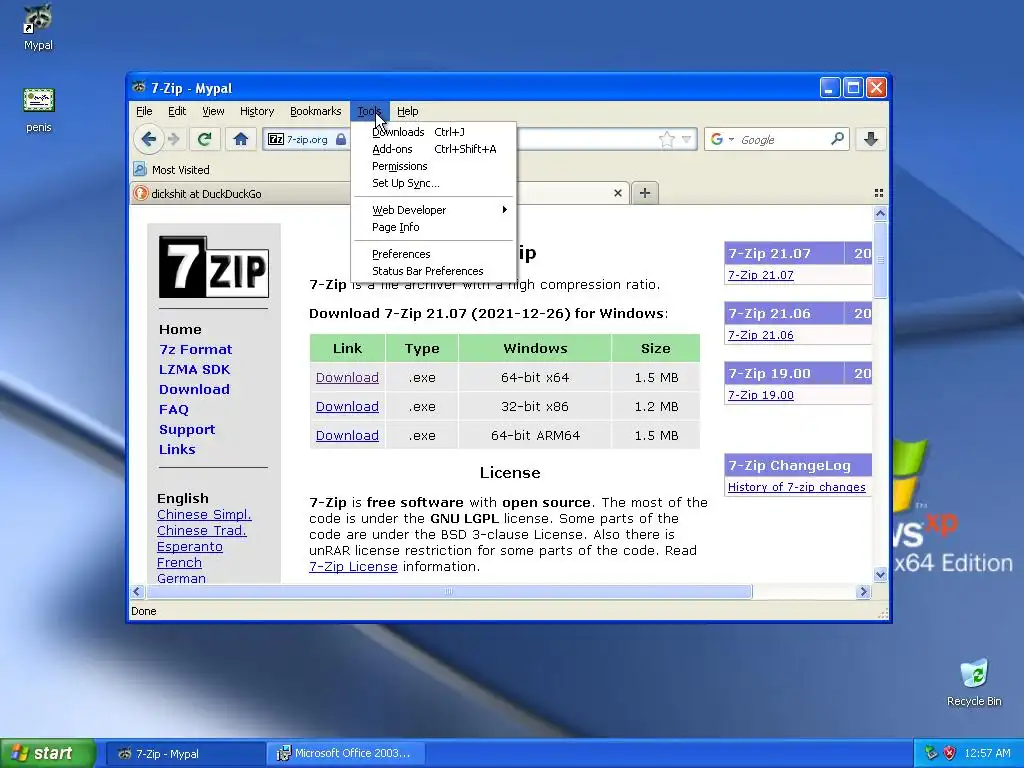
Task: Open the LZMA SDK sidebar link
Action: (x=194, y=369)
